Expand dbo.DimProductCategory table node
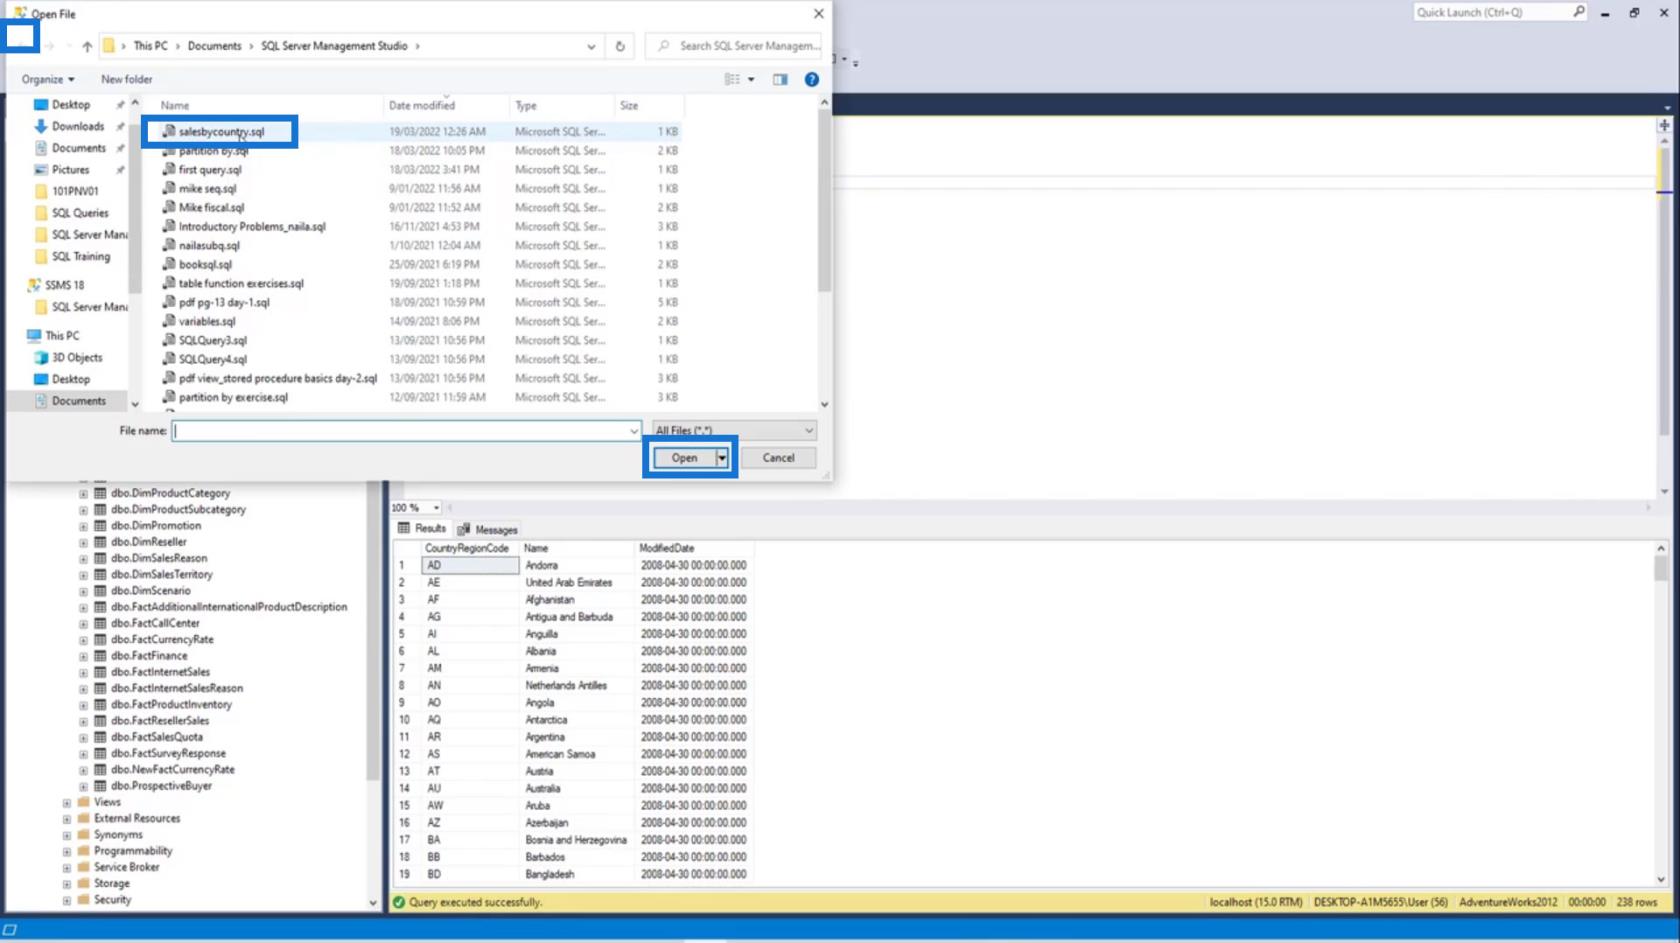1680x943 pixels. [x=84, y=494]
